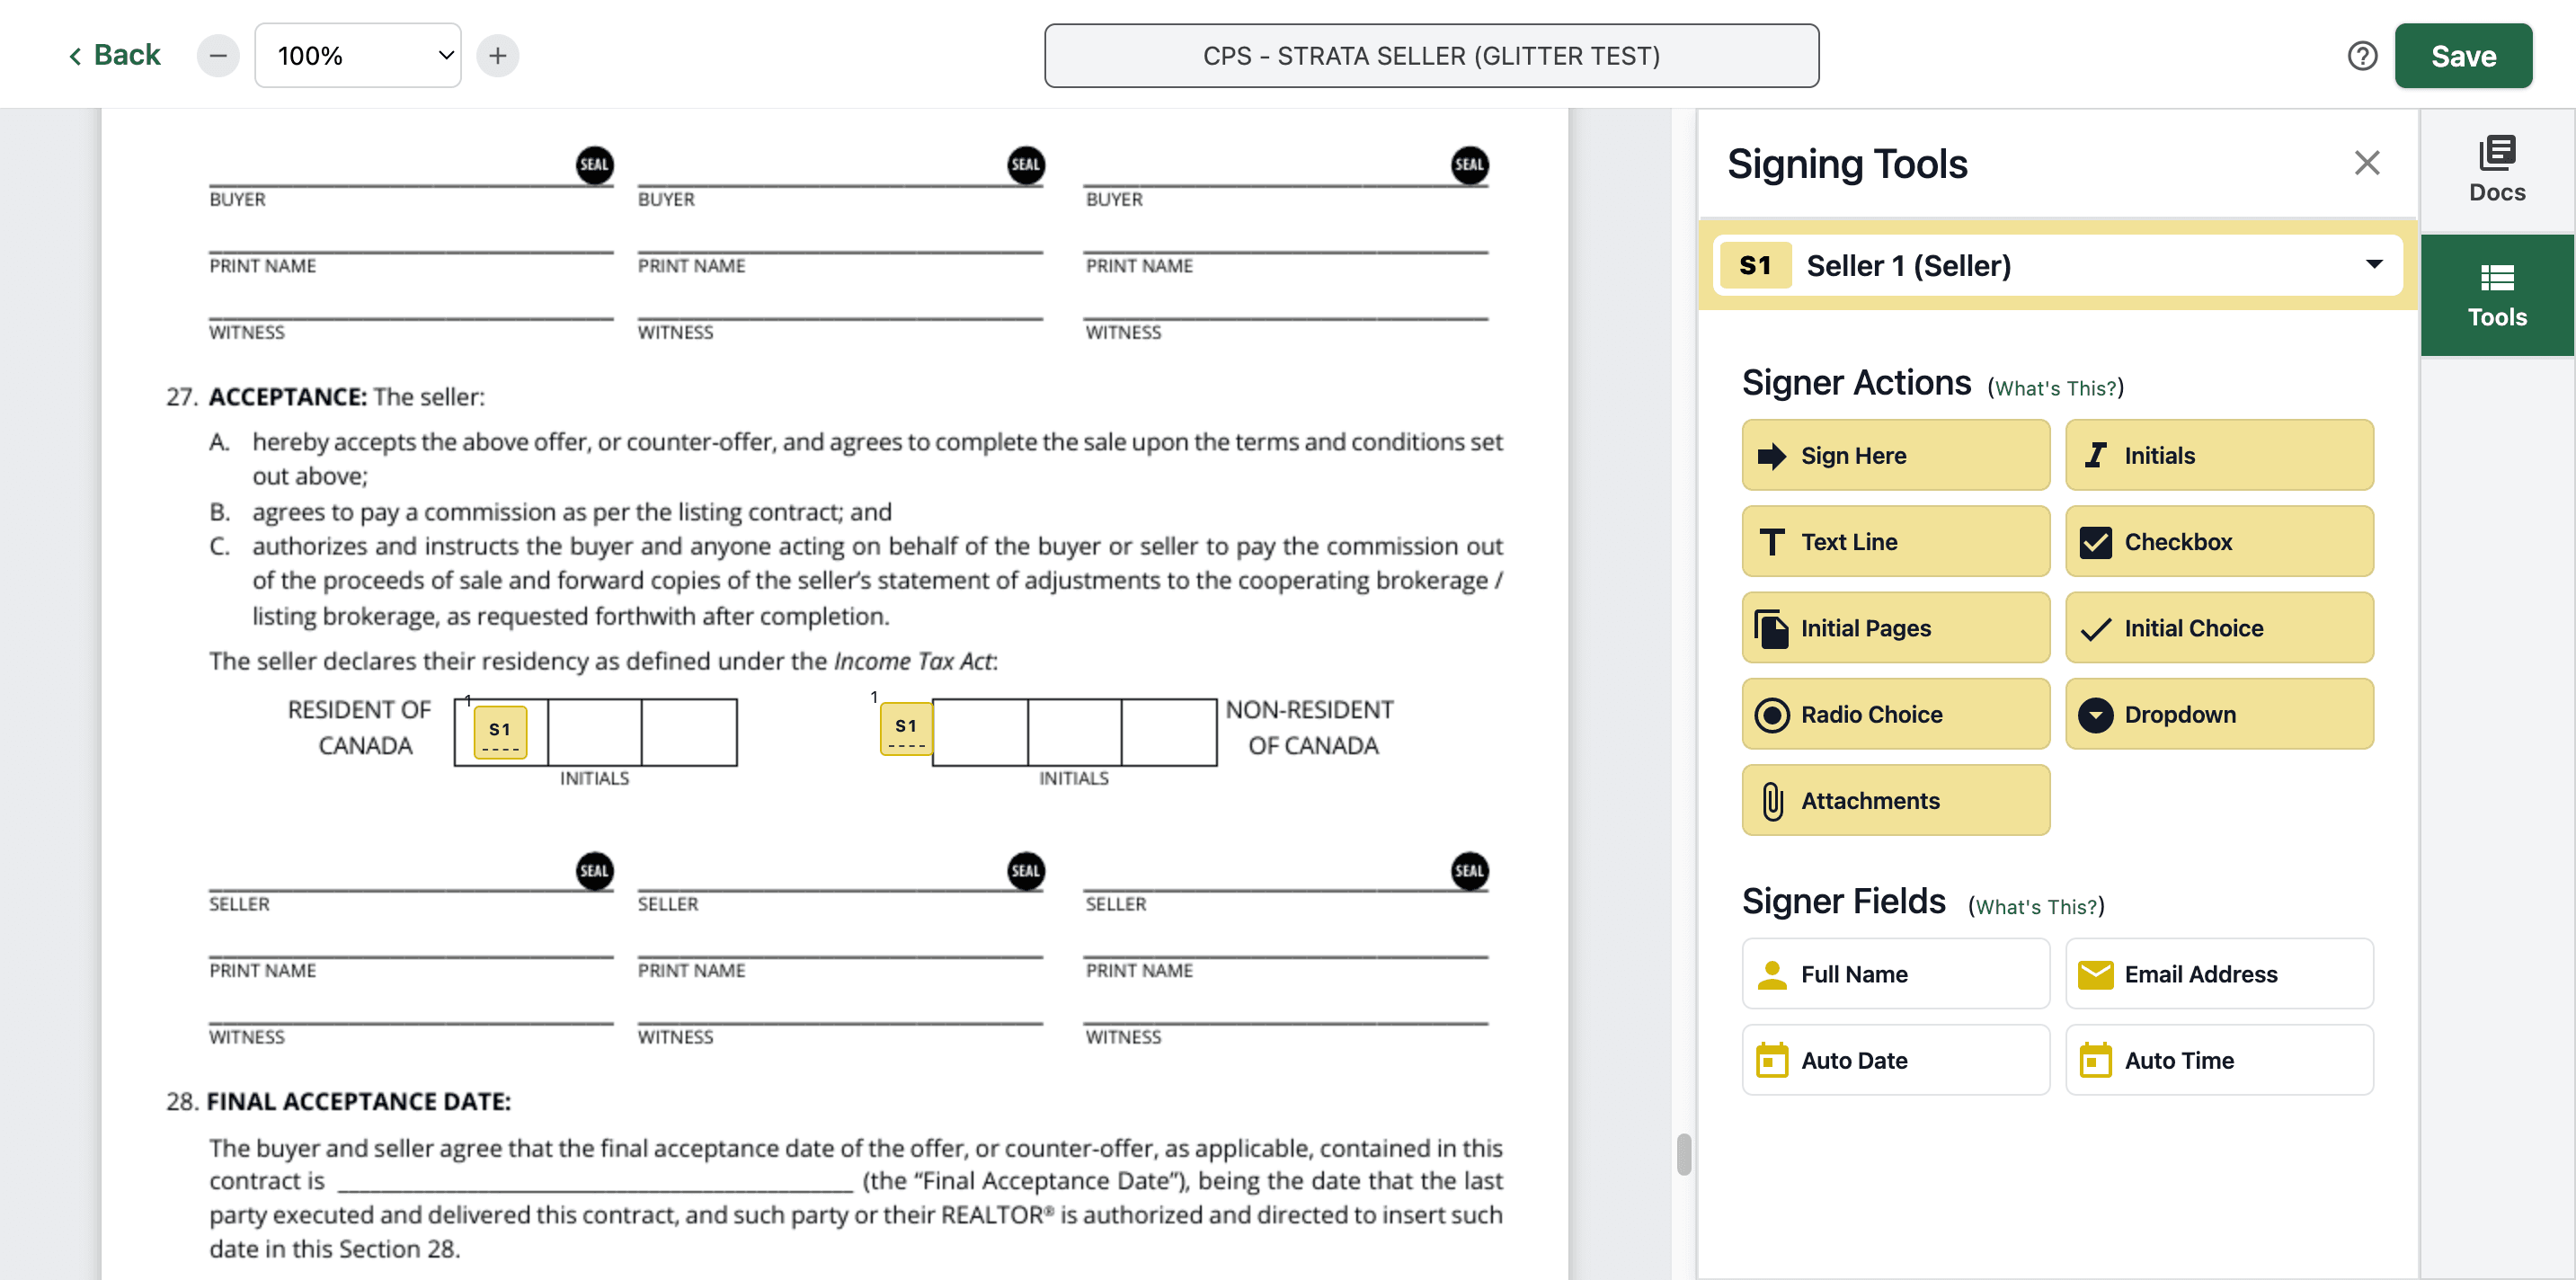Add a Text Line field
Image resolution: width=2576 pixels, height=1280 pixels.
1895,541
